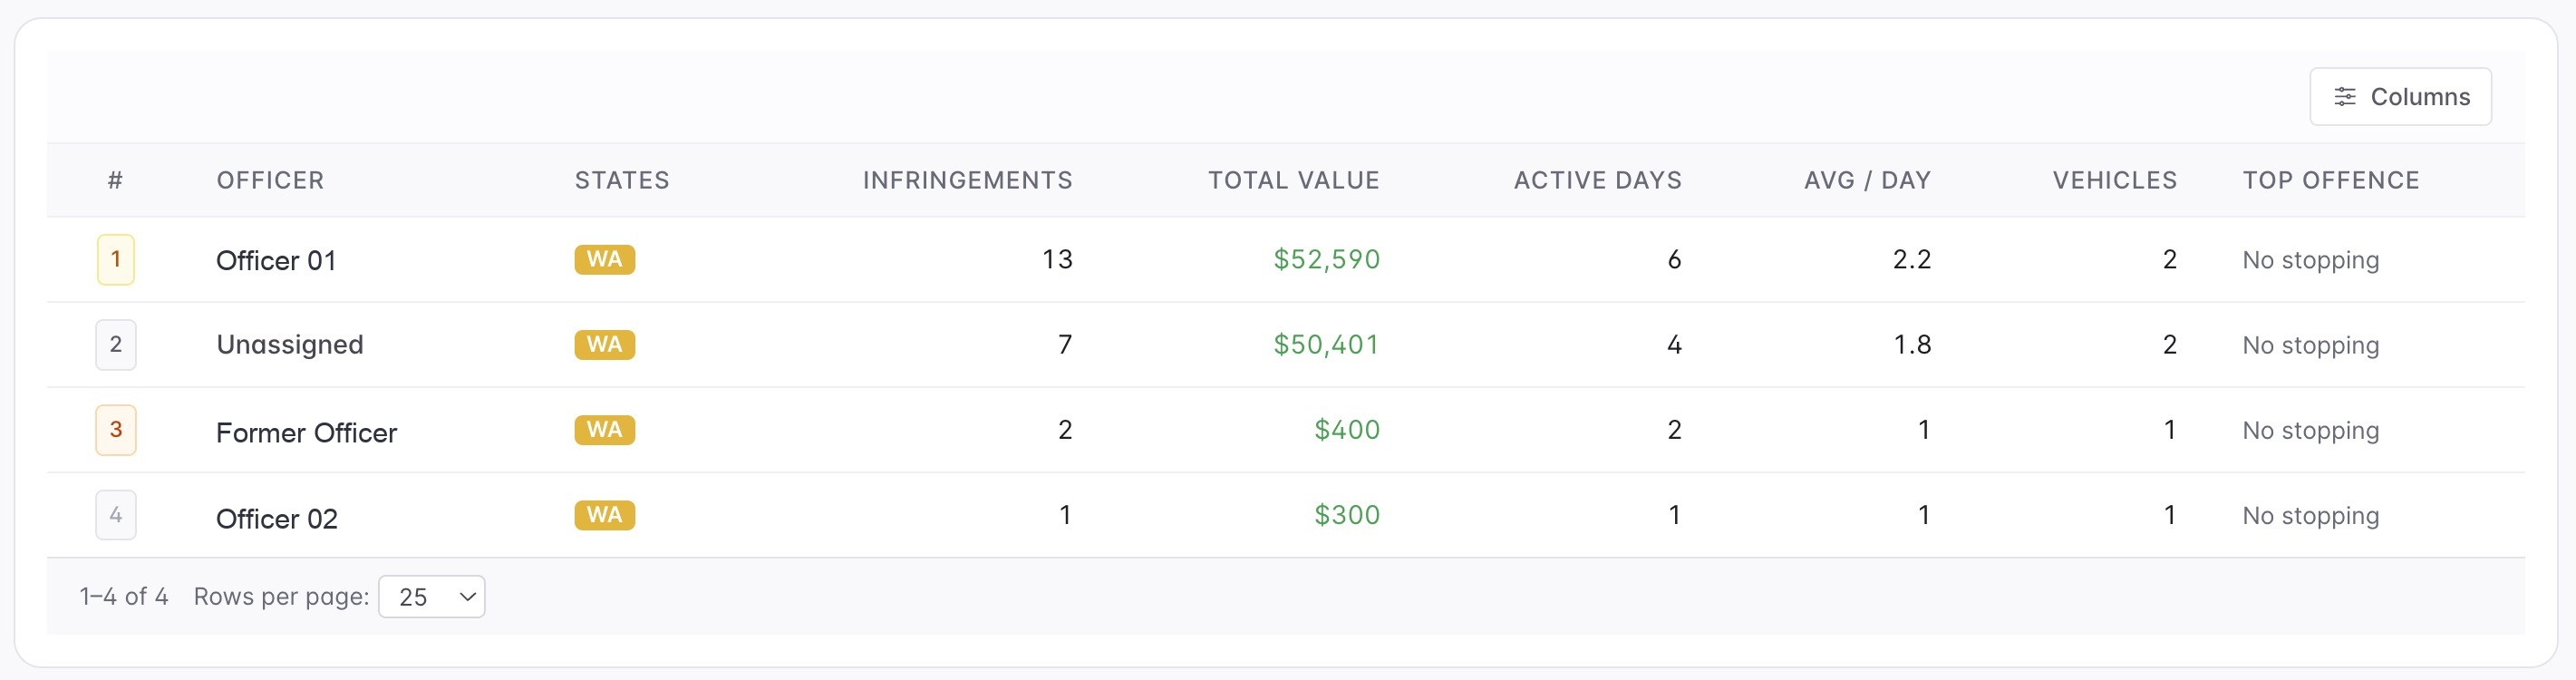Sort by the Total Value column header

pyautogui.click(x=1293, y=180)
